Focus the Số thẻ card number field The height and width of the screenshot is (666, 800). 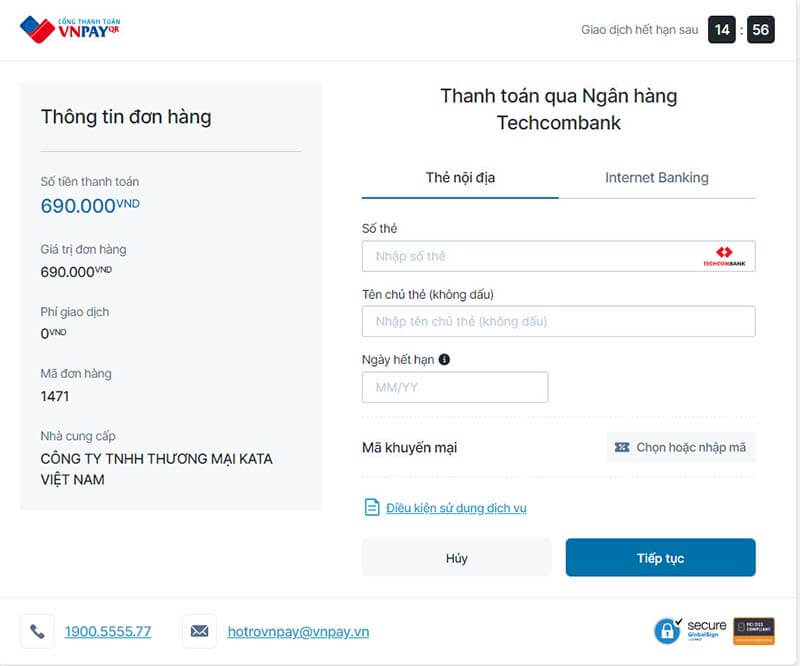530,257
